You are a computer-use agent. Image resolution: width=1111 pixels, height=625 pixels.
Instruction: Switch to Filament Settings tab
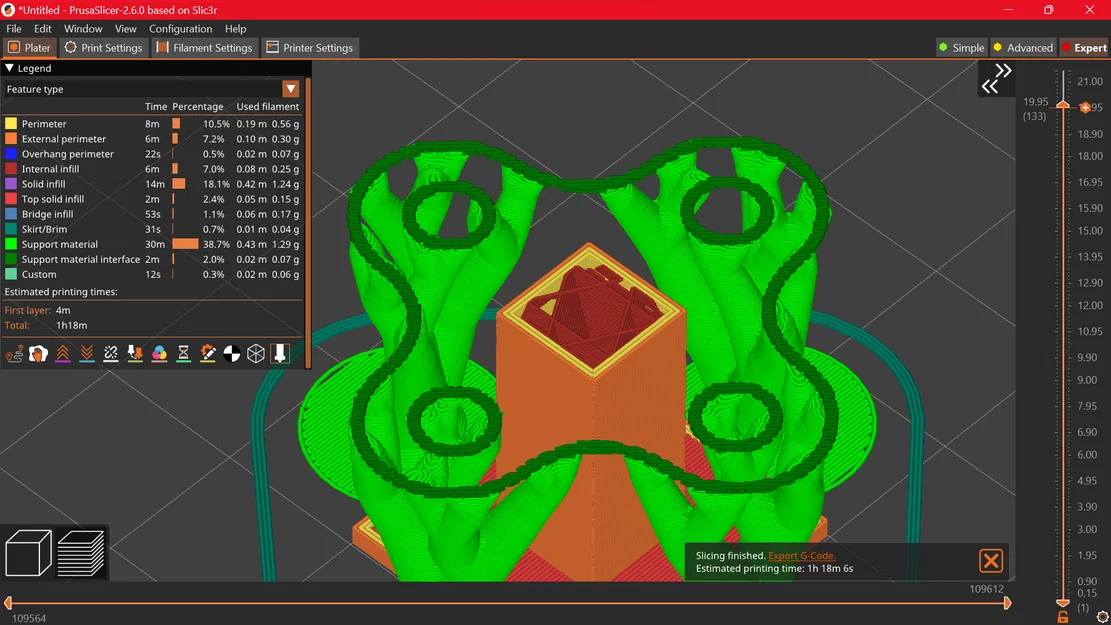click(x=204, y=47)
